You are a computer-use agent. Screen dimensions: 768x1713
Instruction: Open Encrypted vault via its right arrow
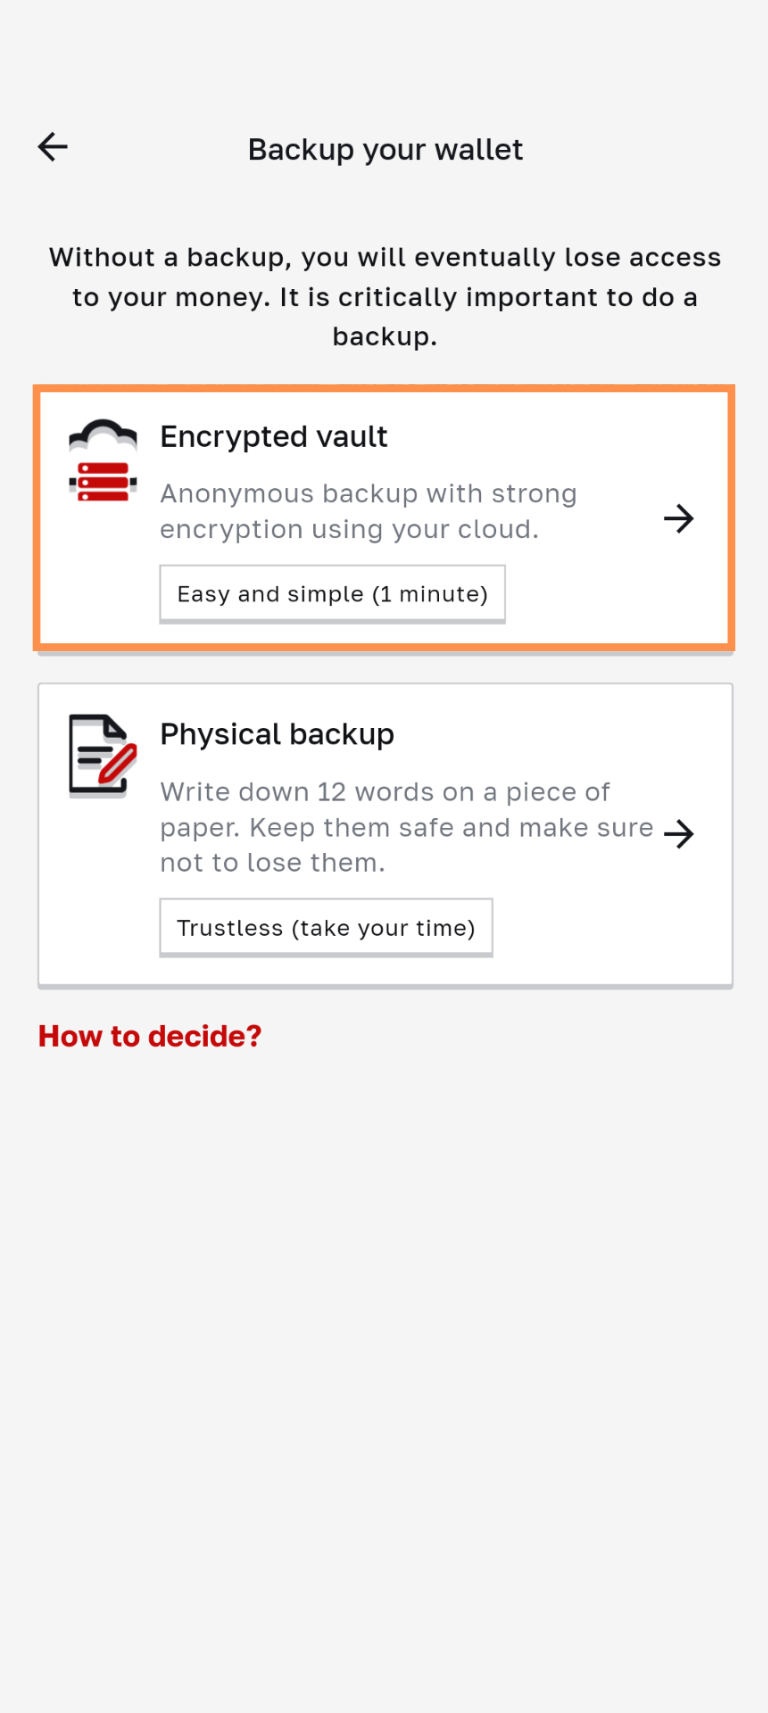coord(679,518)
